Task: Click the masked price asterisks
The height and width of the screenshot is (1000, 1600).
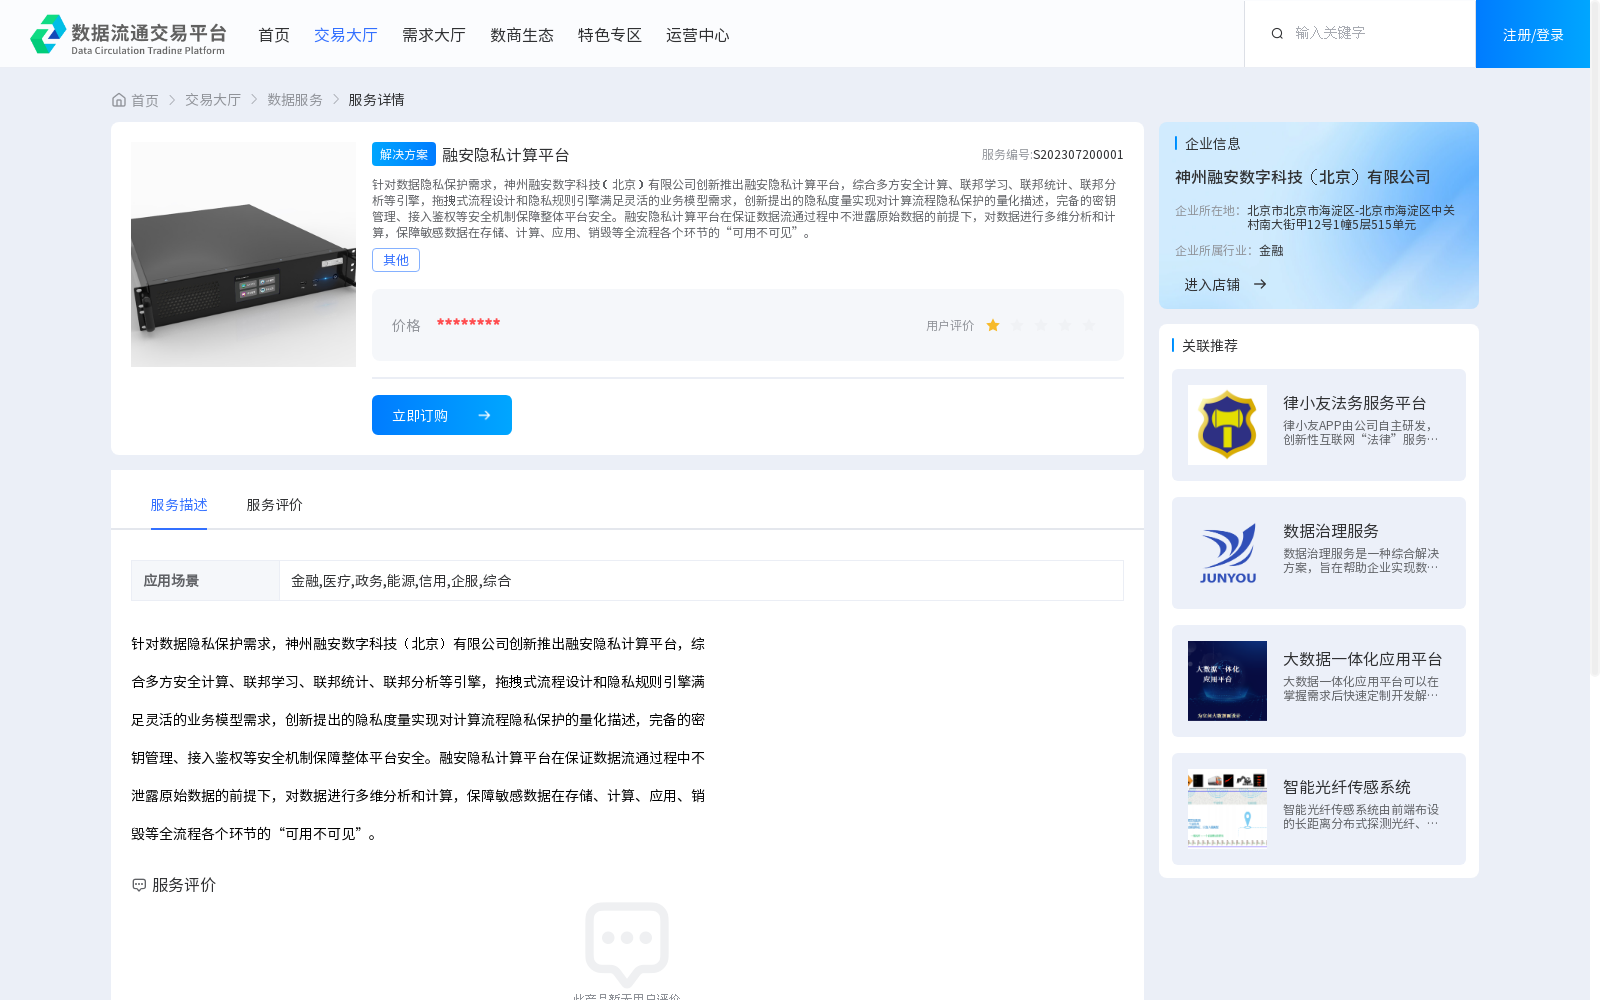Action: coord(468,323)
